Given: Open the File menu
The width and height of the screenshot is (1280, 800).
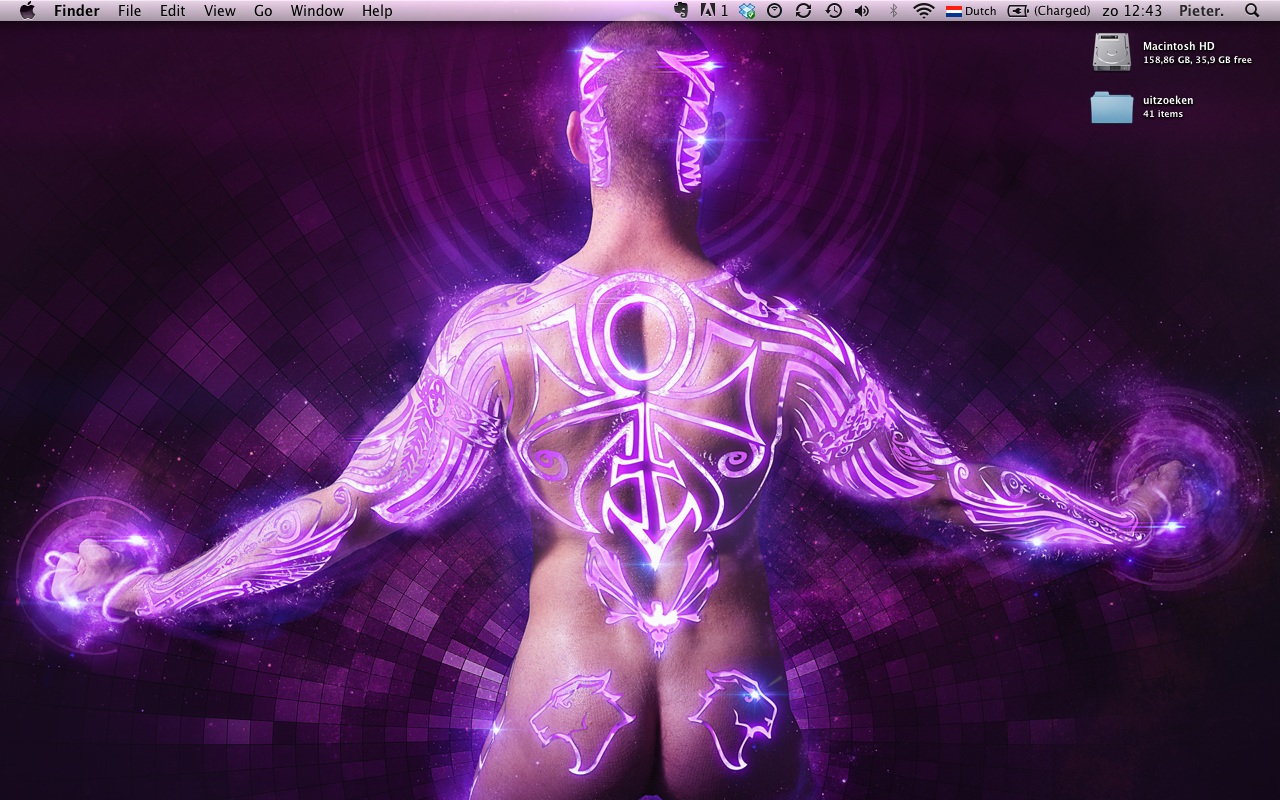Looking at the screenshot, I should pos(129,11).
